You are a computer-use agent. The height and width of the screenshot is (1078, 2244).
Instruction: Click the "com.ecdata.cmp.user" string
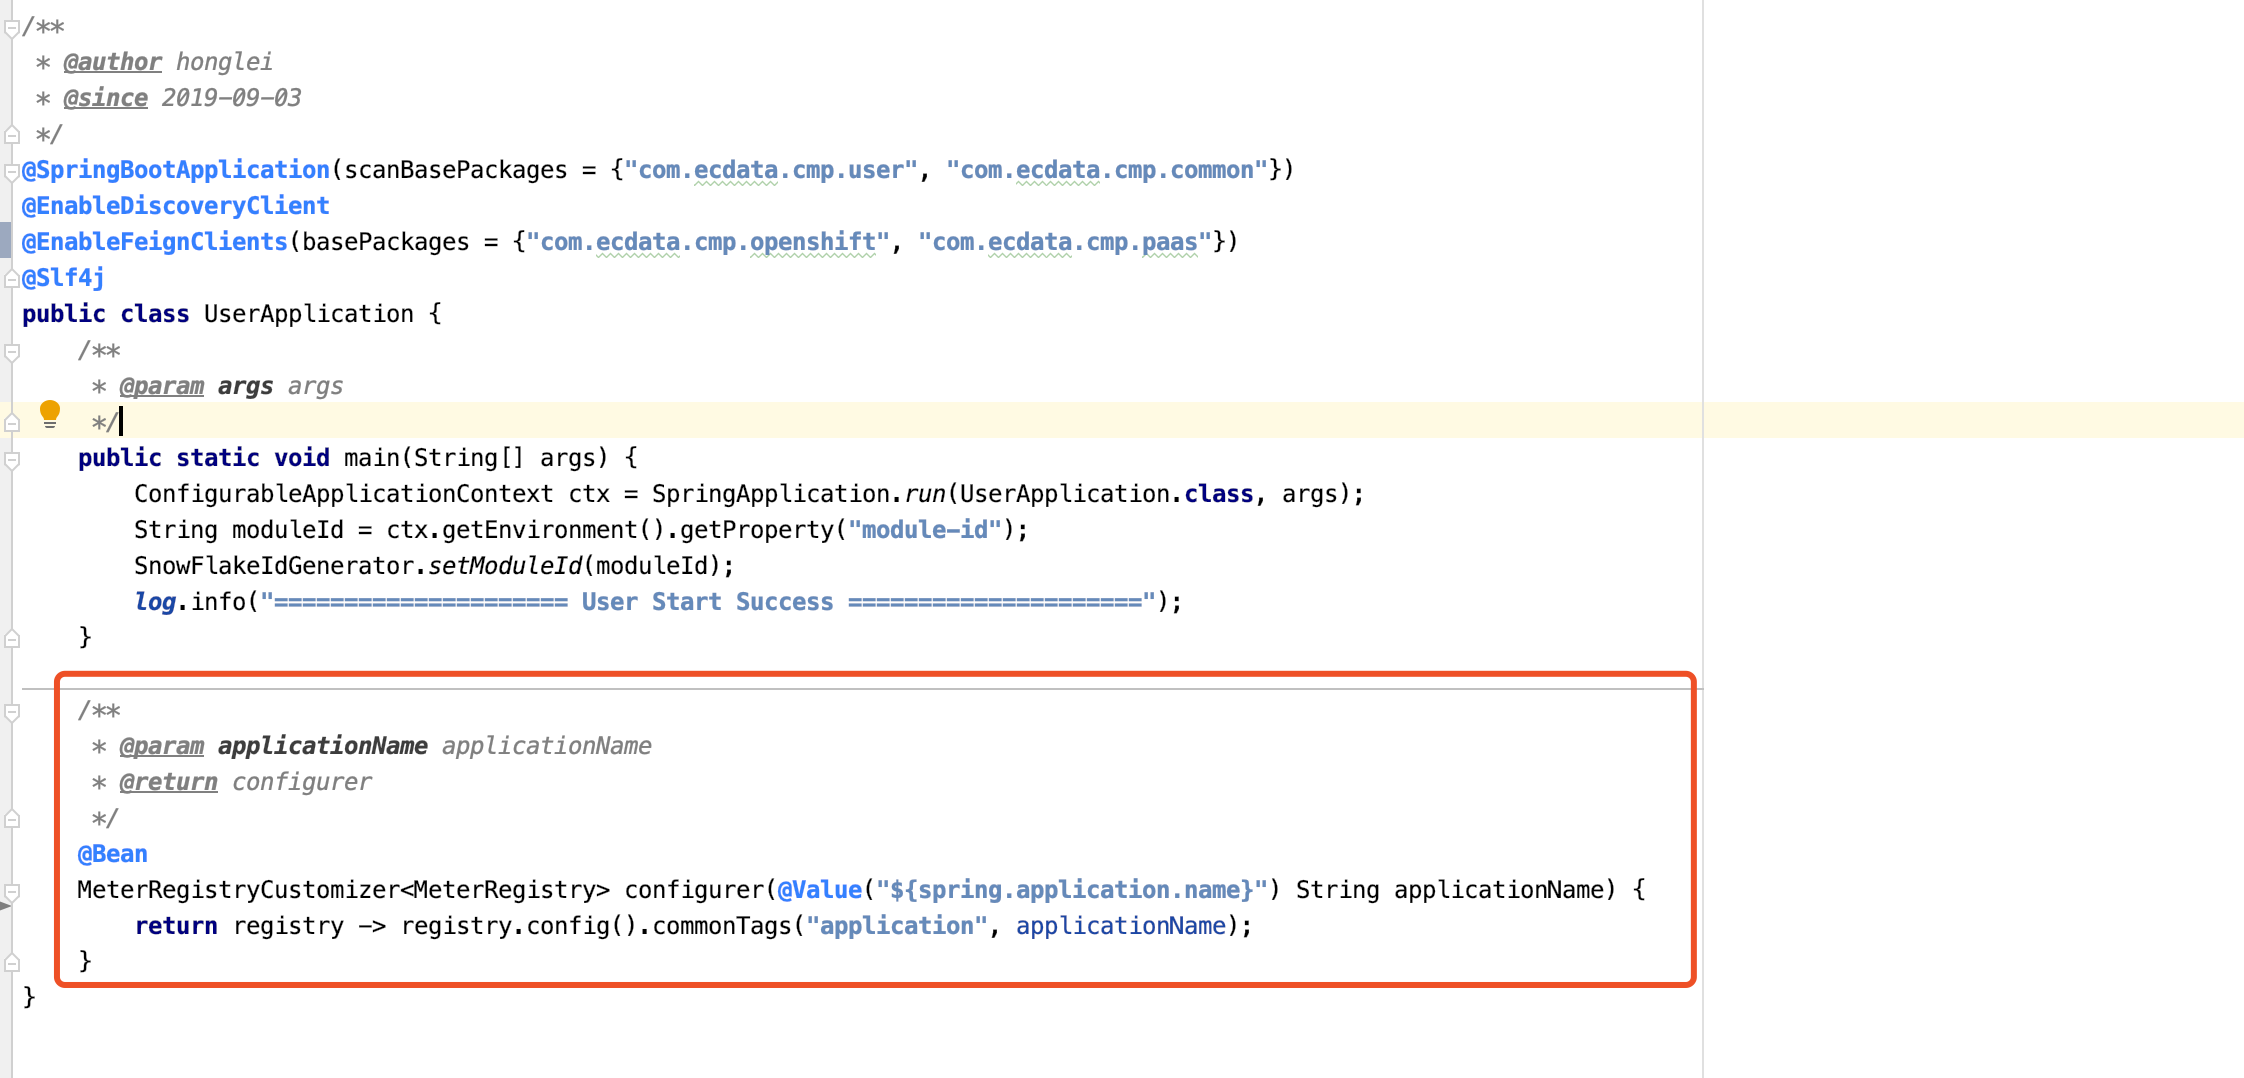(x=771, y=170)
